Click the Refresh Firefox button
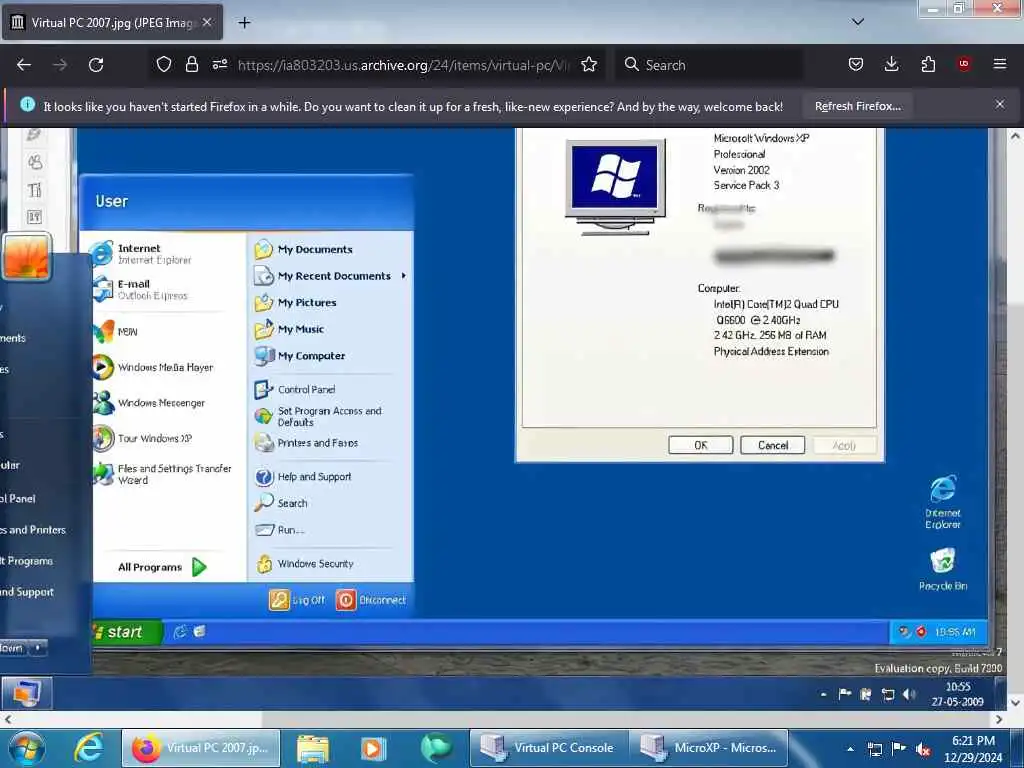This screenshot has height=768, width=1024. click(x=857, y=106)
